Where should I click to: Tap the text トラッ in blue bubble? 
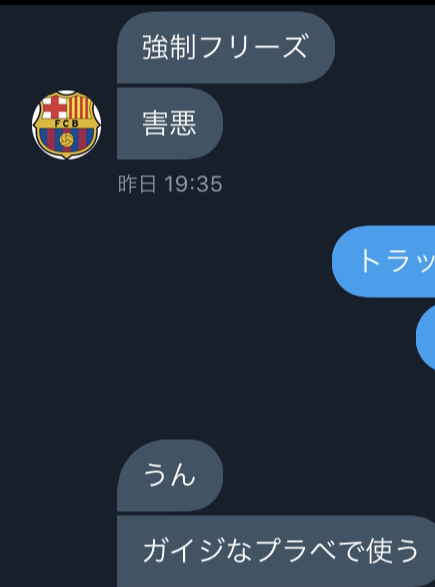397,261
